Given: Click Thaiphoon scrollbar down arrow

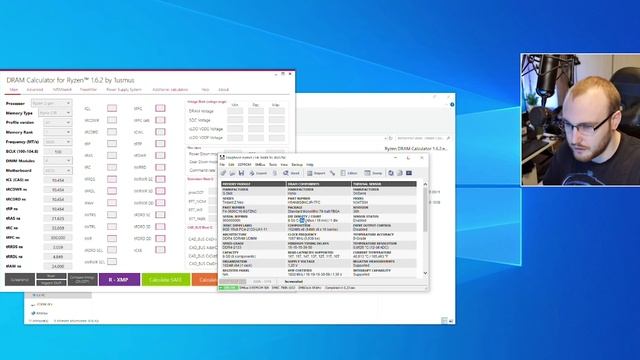Looking at the screenshot, I should click(425, 273).
